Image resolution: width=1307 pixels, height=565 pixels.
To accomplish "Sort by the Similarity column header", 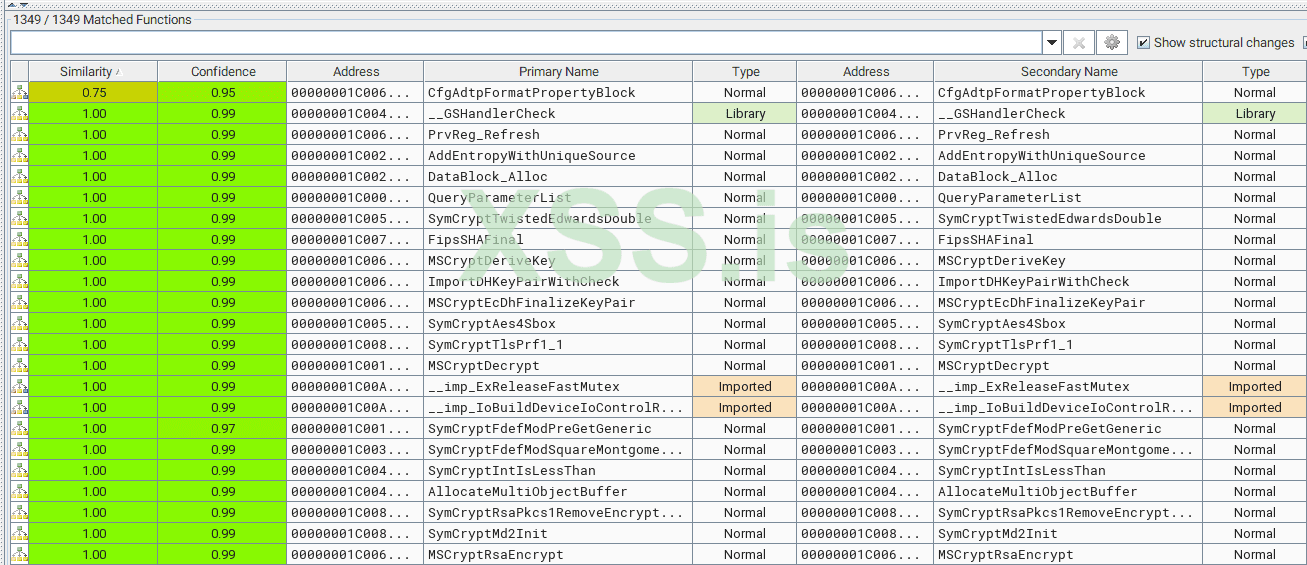I will point(93,72).
